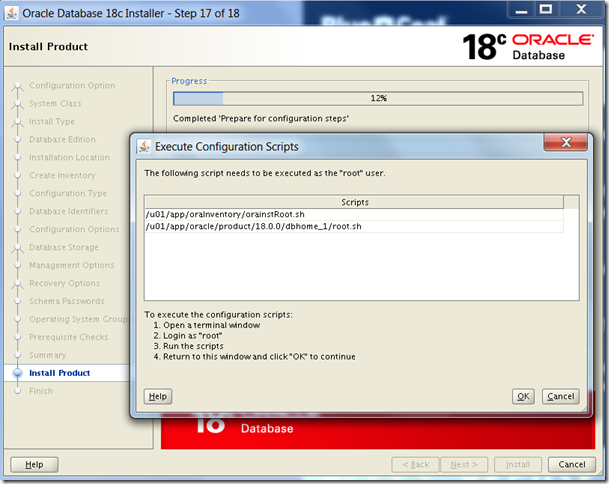Click the 'Login as "root"' instruction line
Image resolution: width=609 pixels, height=484 pixels.
(188, 336)
